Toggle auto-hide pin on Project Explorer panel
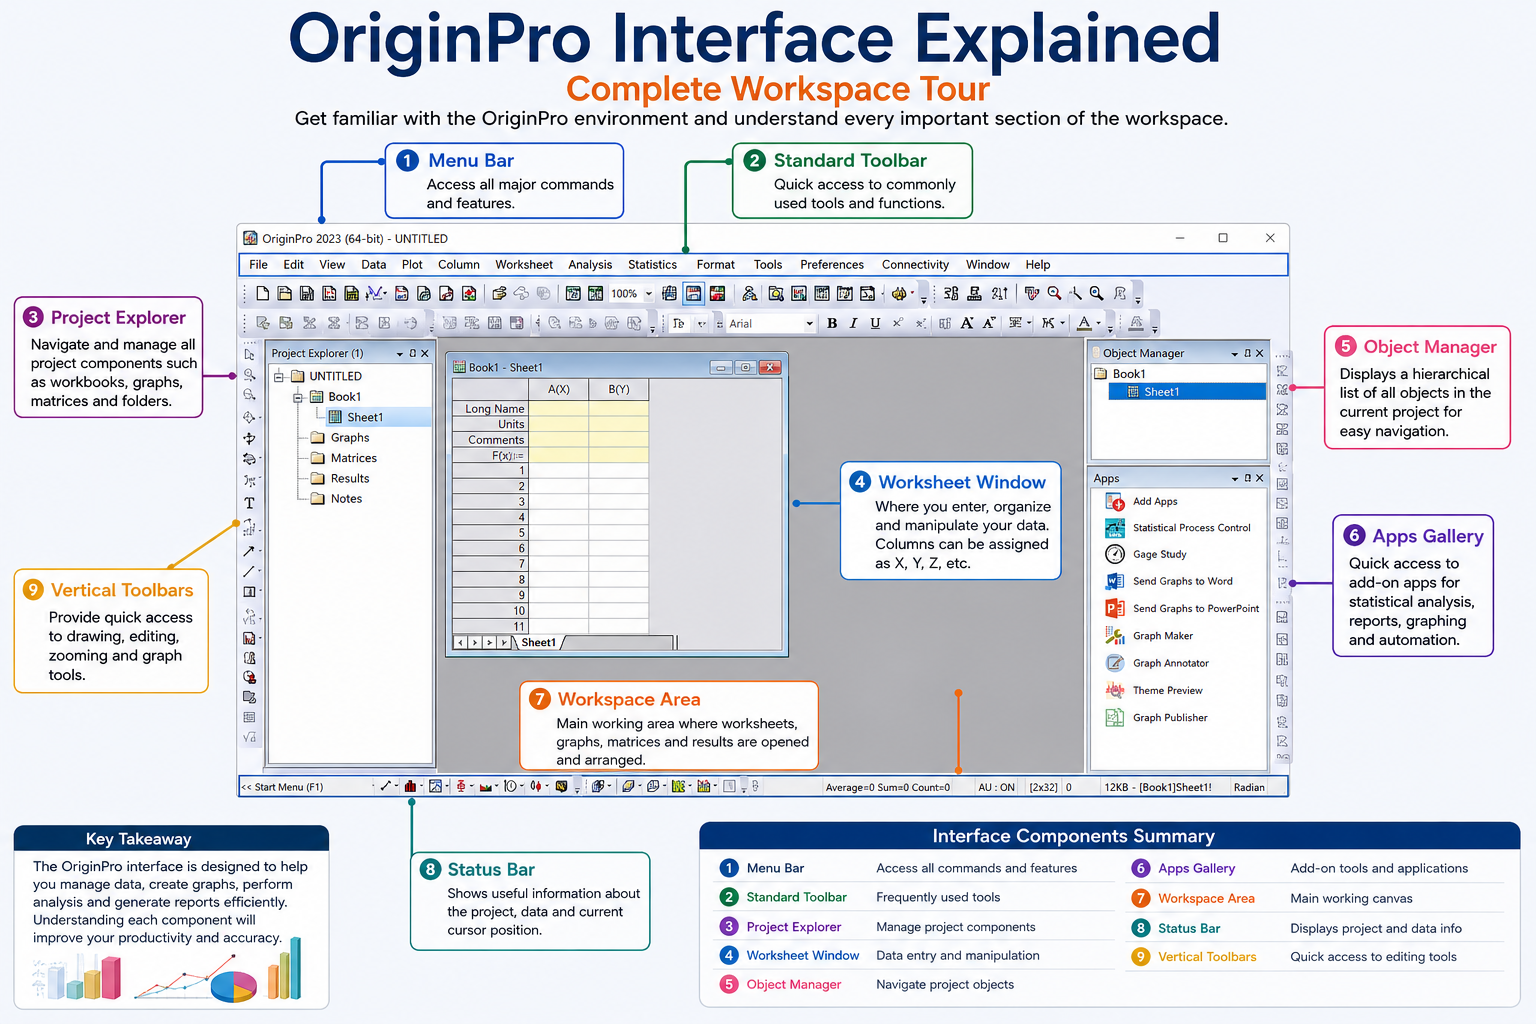 click(x=412, y=353)
